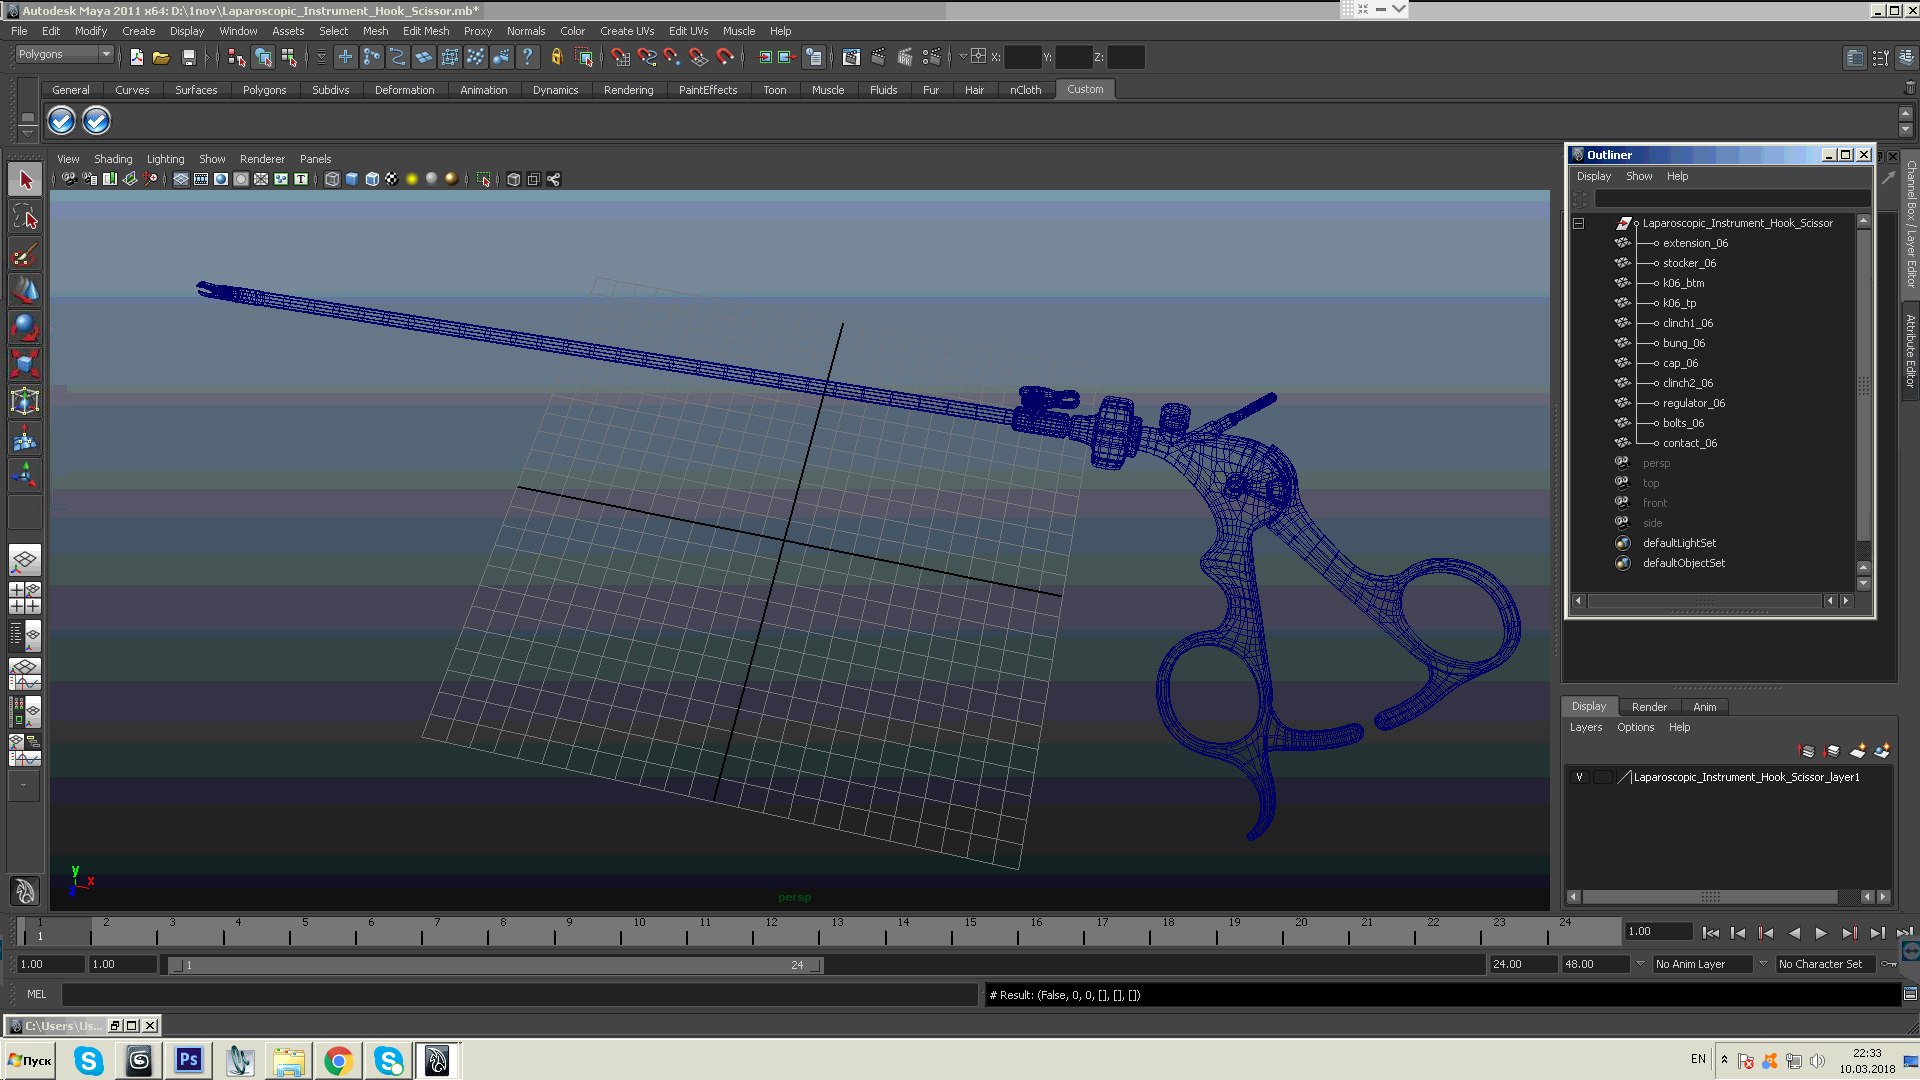This screenshot has width=1920, height=1080.
Task: Open Photoshop from the taskbar
Action: click(189, 1060)
